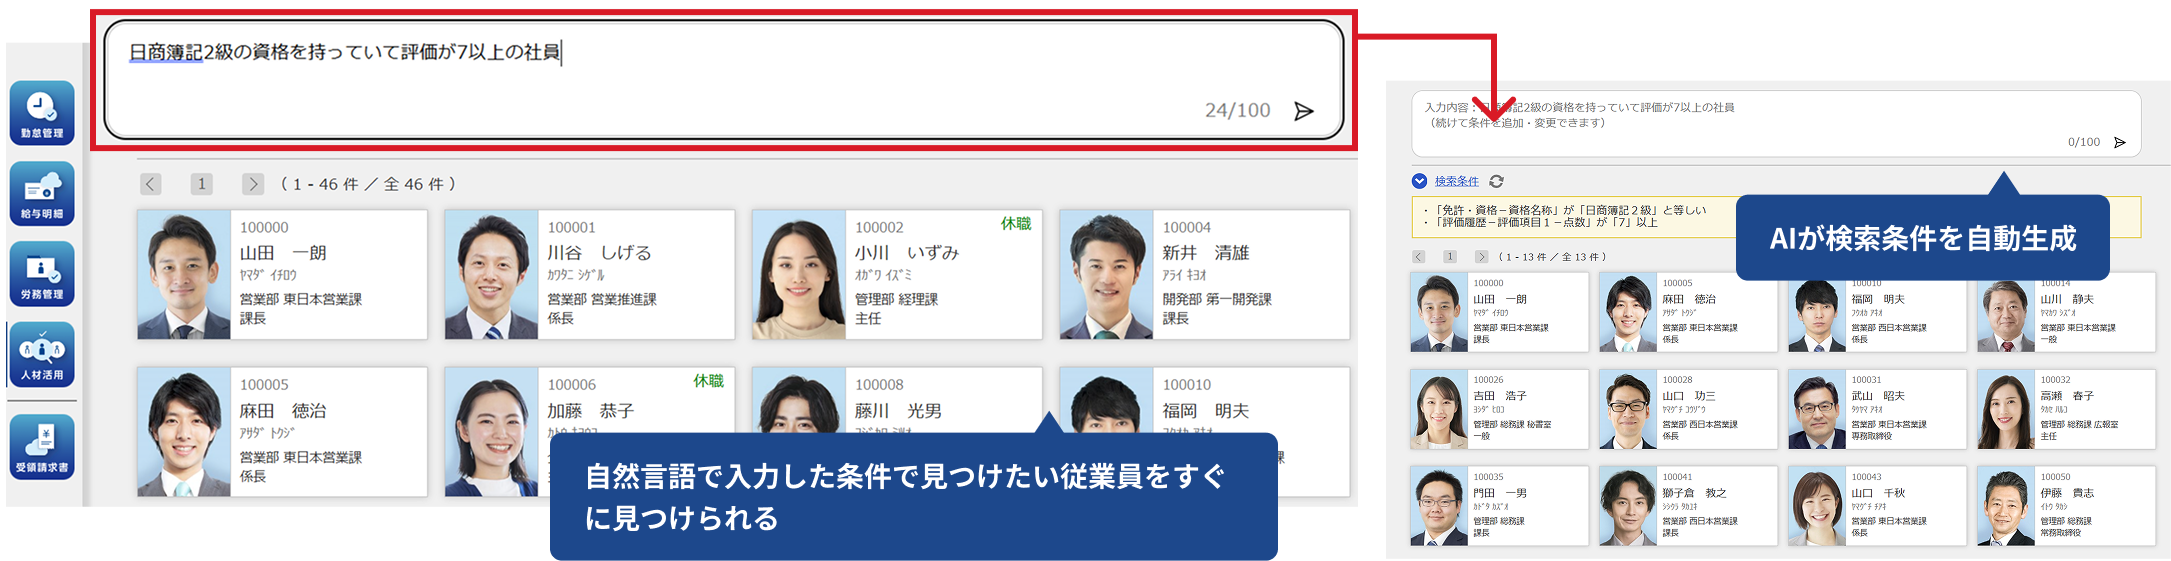Open 福岡 明夫 card in the 13件 results

coord(1877,313)
